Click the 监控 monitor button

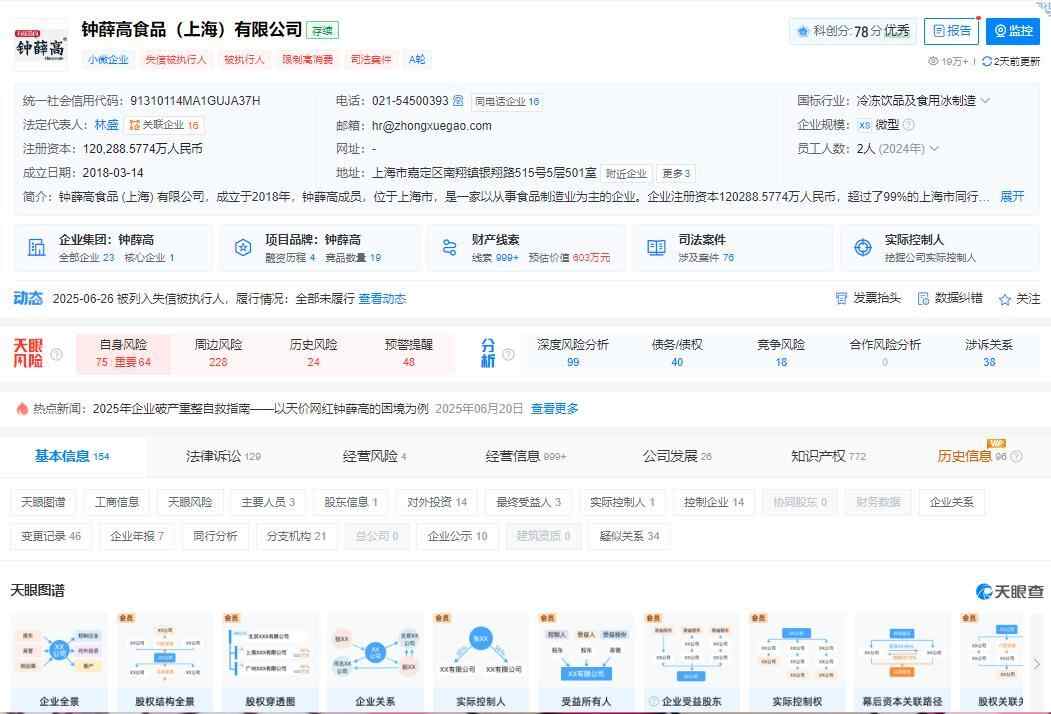(1012, 31)
